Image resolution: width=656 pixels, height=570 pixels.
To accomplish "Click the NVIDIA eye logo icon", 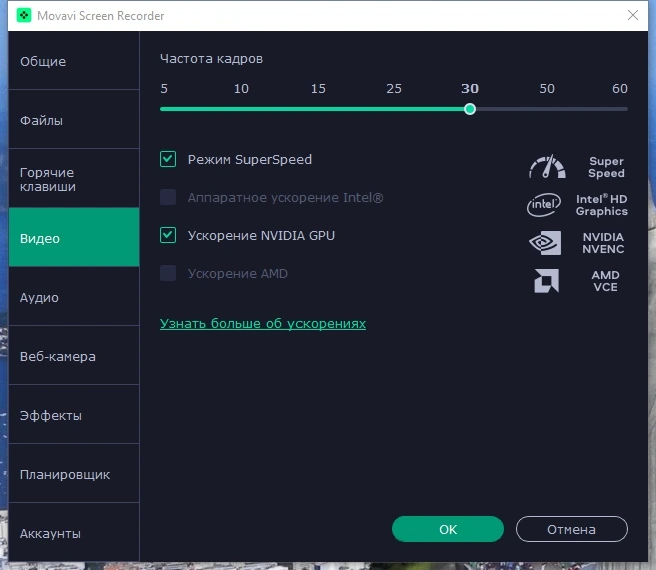I will [x=545, y=243].
